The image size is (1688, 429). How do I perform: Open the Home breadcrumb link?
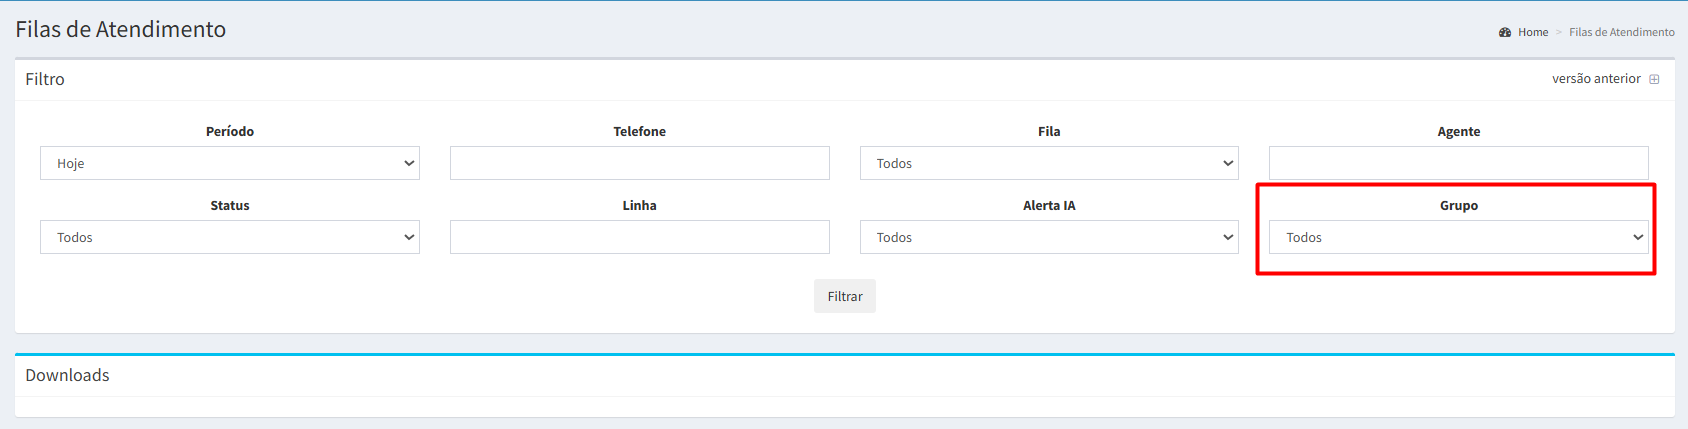1532,32
